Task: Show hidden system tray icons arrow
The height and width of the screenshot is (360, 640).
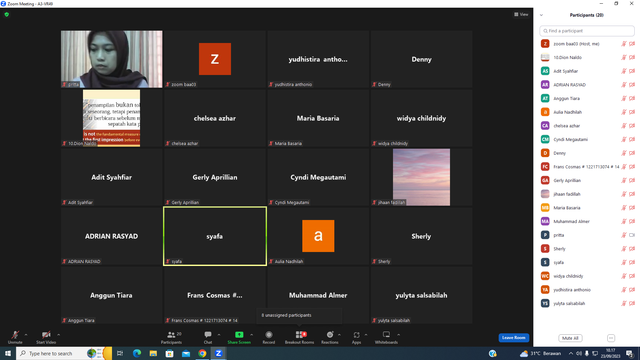Action: [x=571, y=353]
